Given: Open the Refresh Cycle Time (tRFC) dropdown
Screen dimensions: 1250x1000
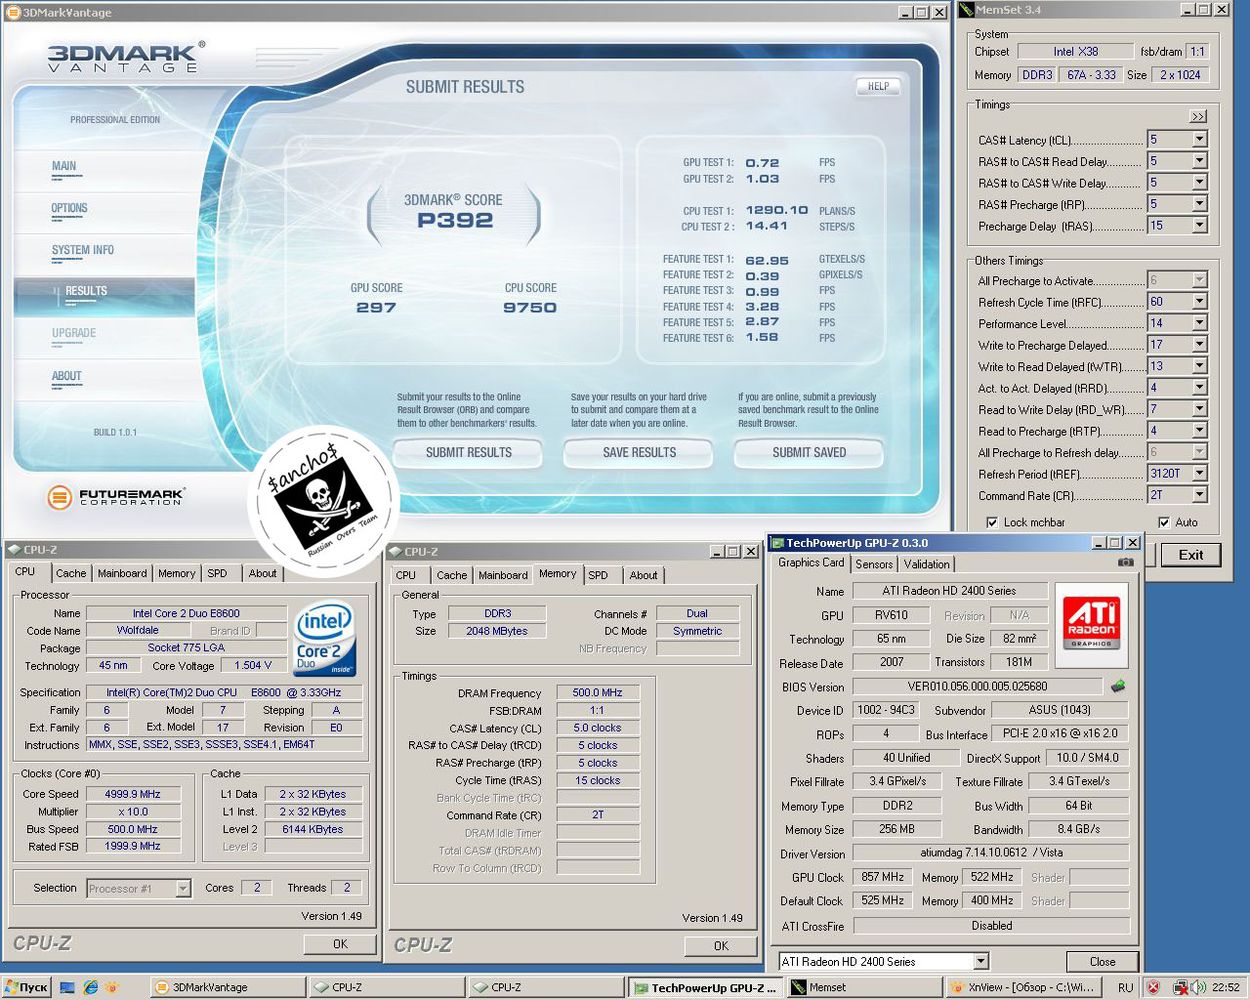Looking at the screenshot, I should 1199,301.
